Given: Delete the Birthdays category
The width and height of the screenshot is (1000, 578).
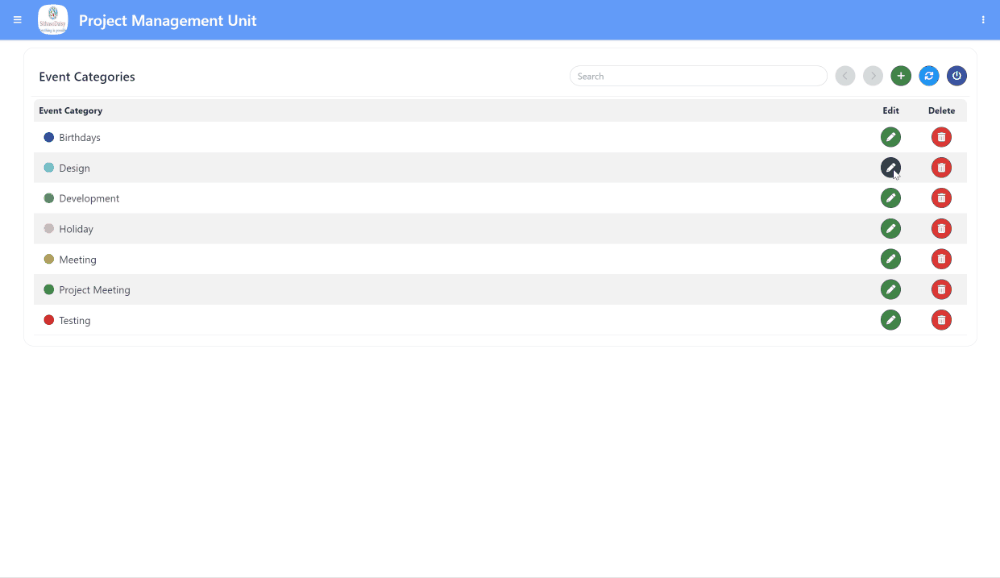Looking at the screenshot, I should pos(941,137).
